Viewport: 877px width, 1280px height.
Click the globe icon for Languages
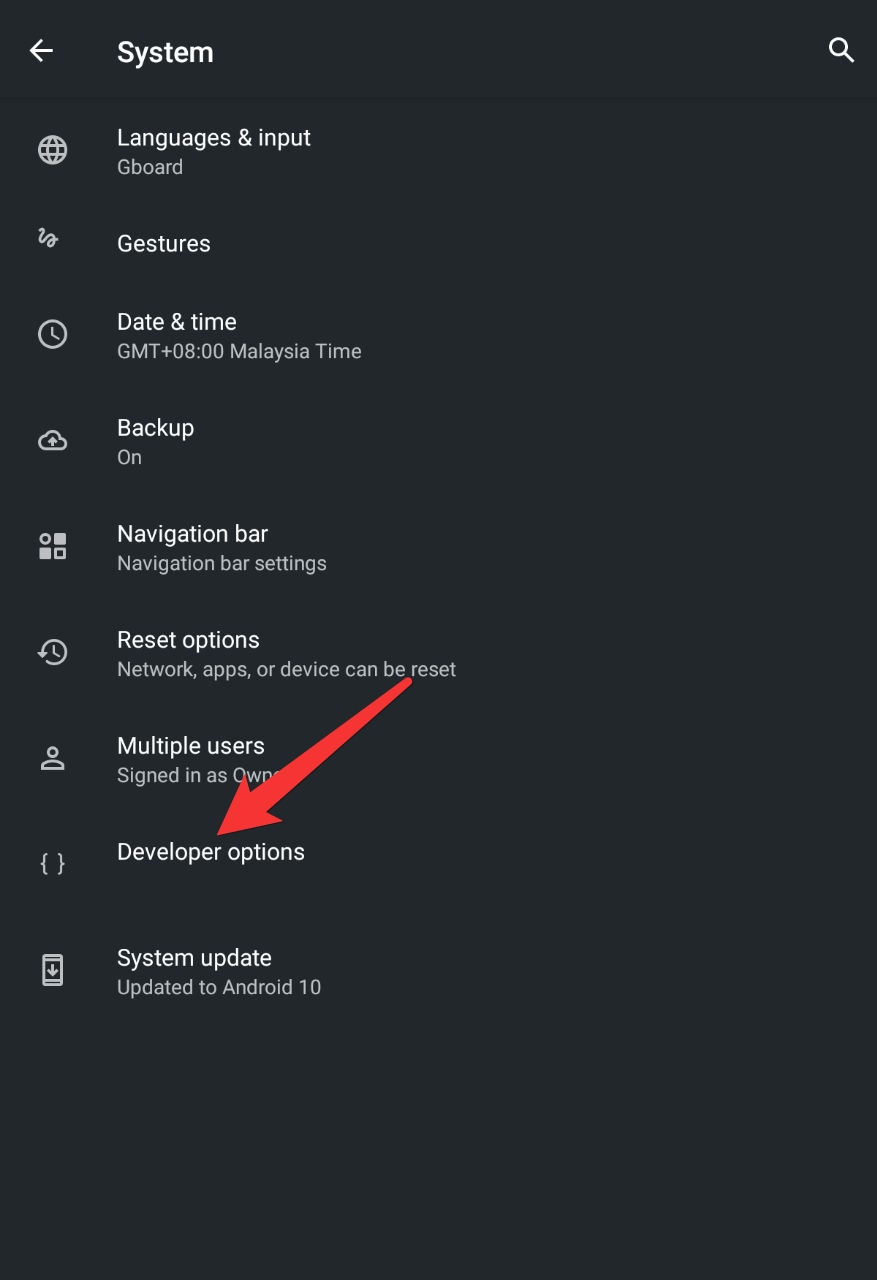(53, 150)
